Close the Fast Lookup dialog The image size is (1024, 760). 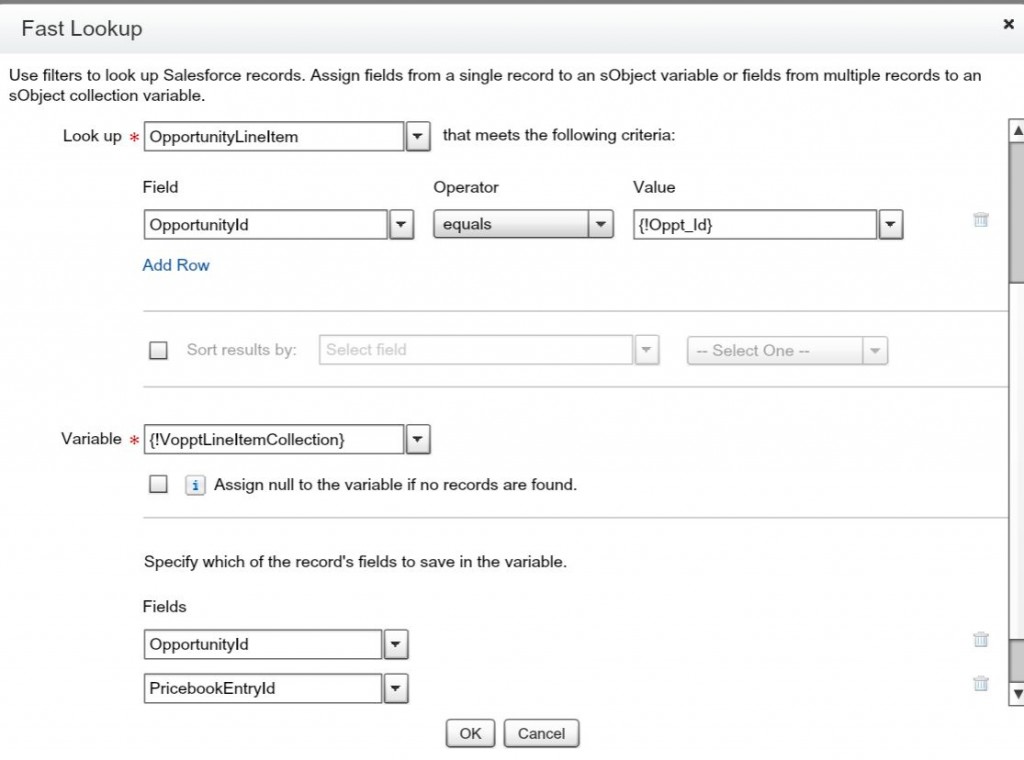[x=1008, y=25]
